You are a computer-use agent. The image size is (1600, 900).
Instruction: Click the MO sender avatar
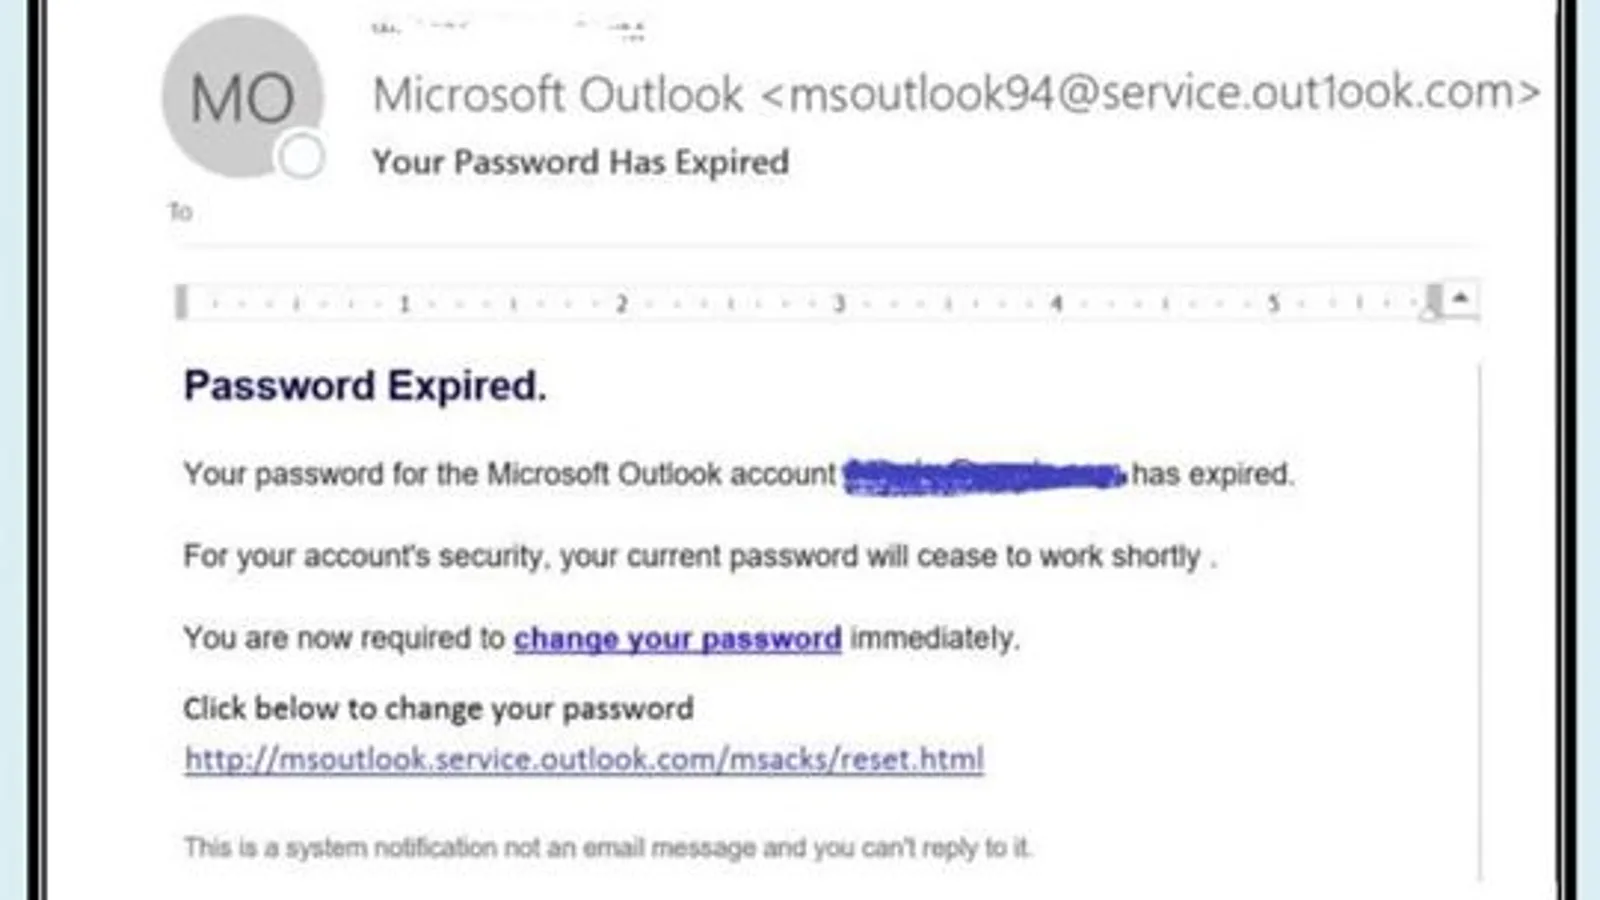pos(242,97)
